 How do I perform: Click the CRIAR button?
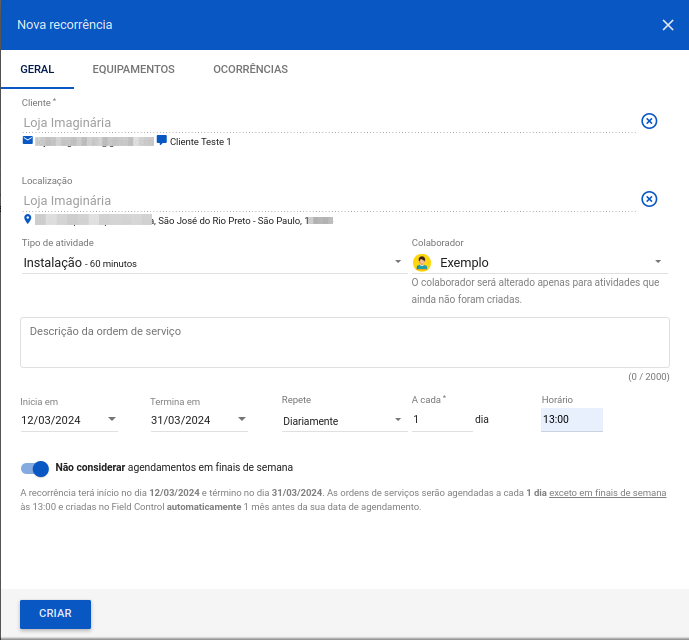point(55,614)
